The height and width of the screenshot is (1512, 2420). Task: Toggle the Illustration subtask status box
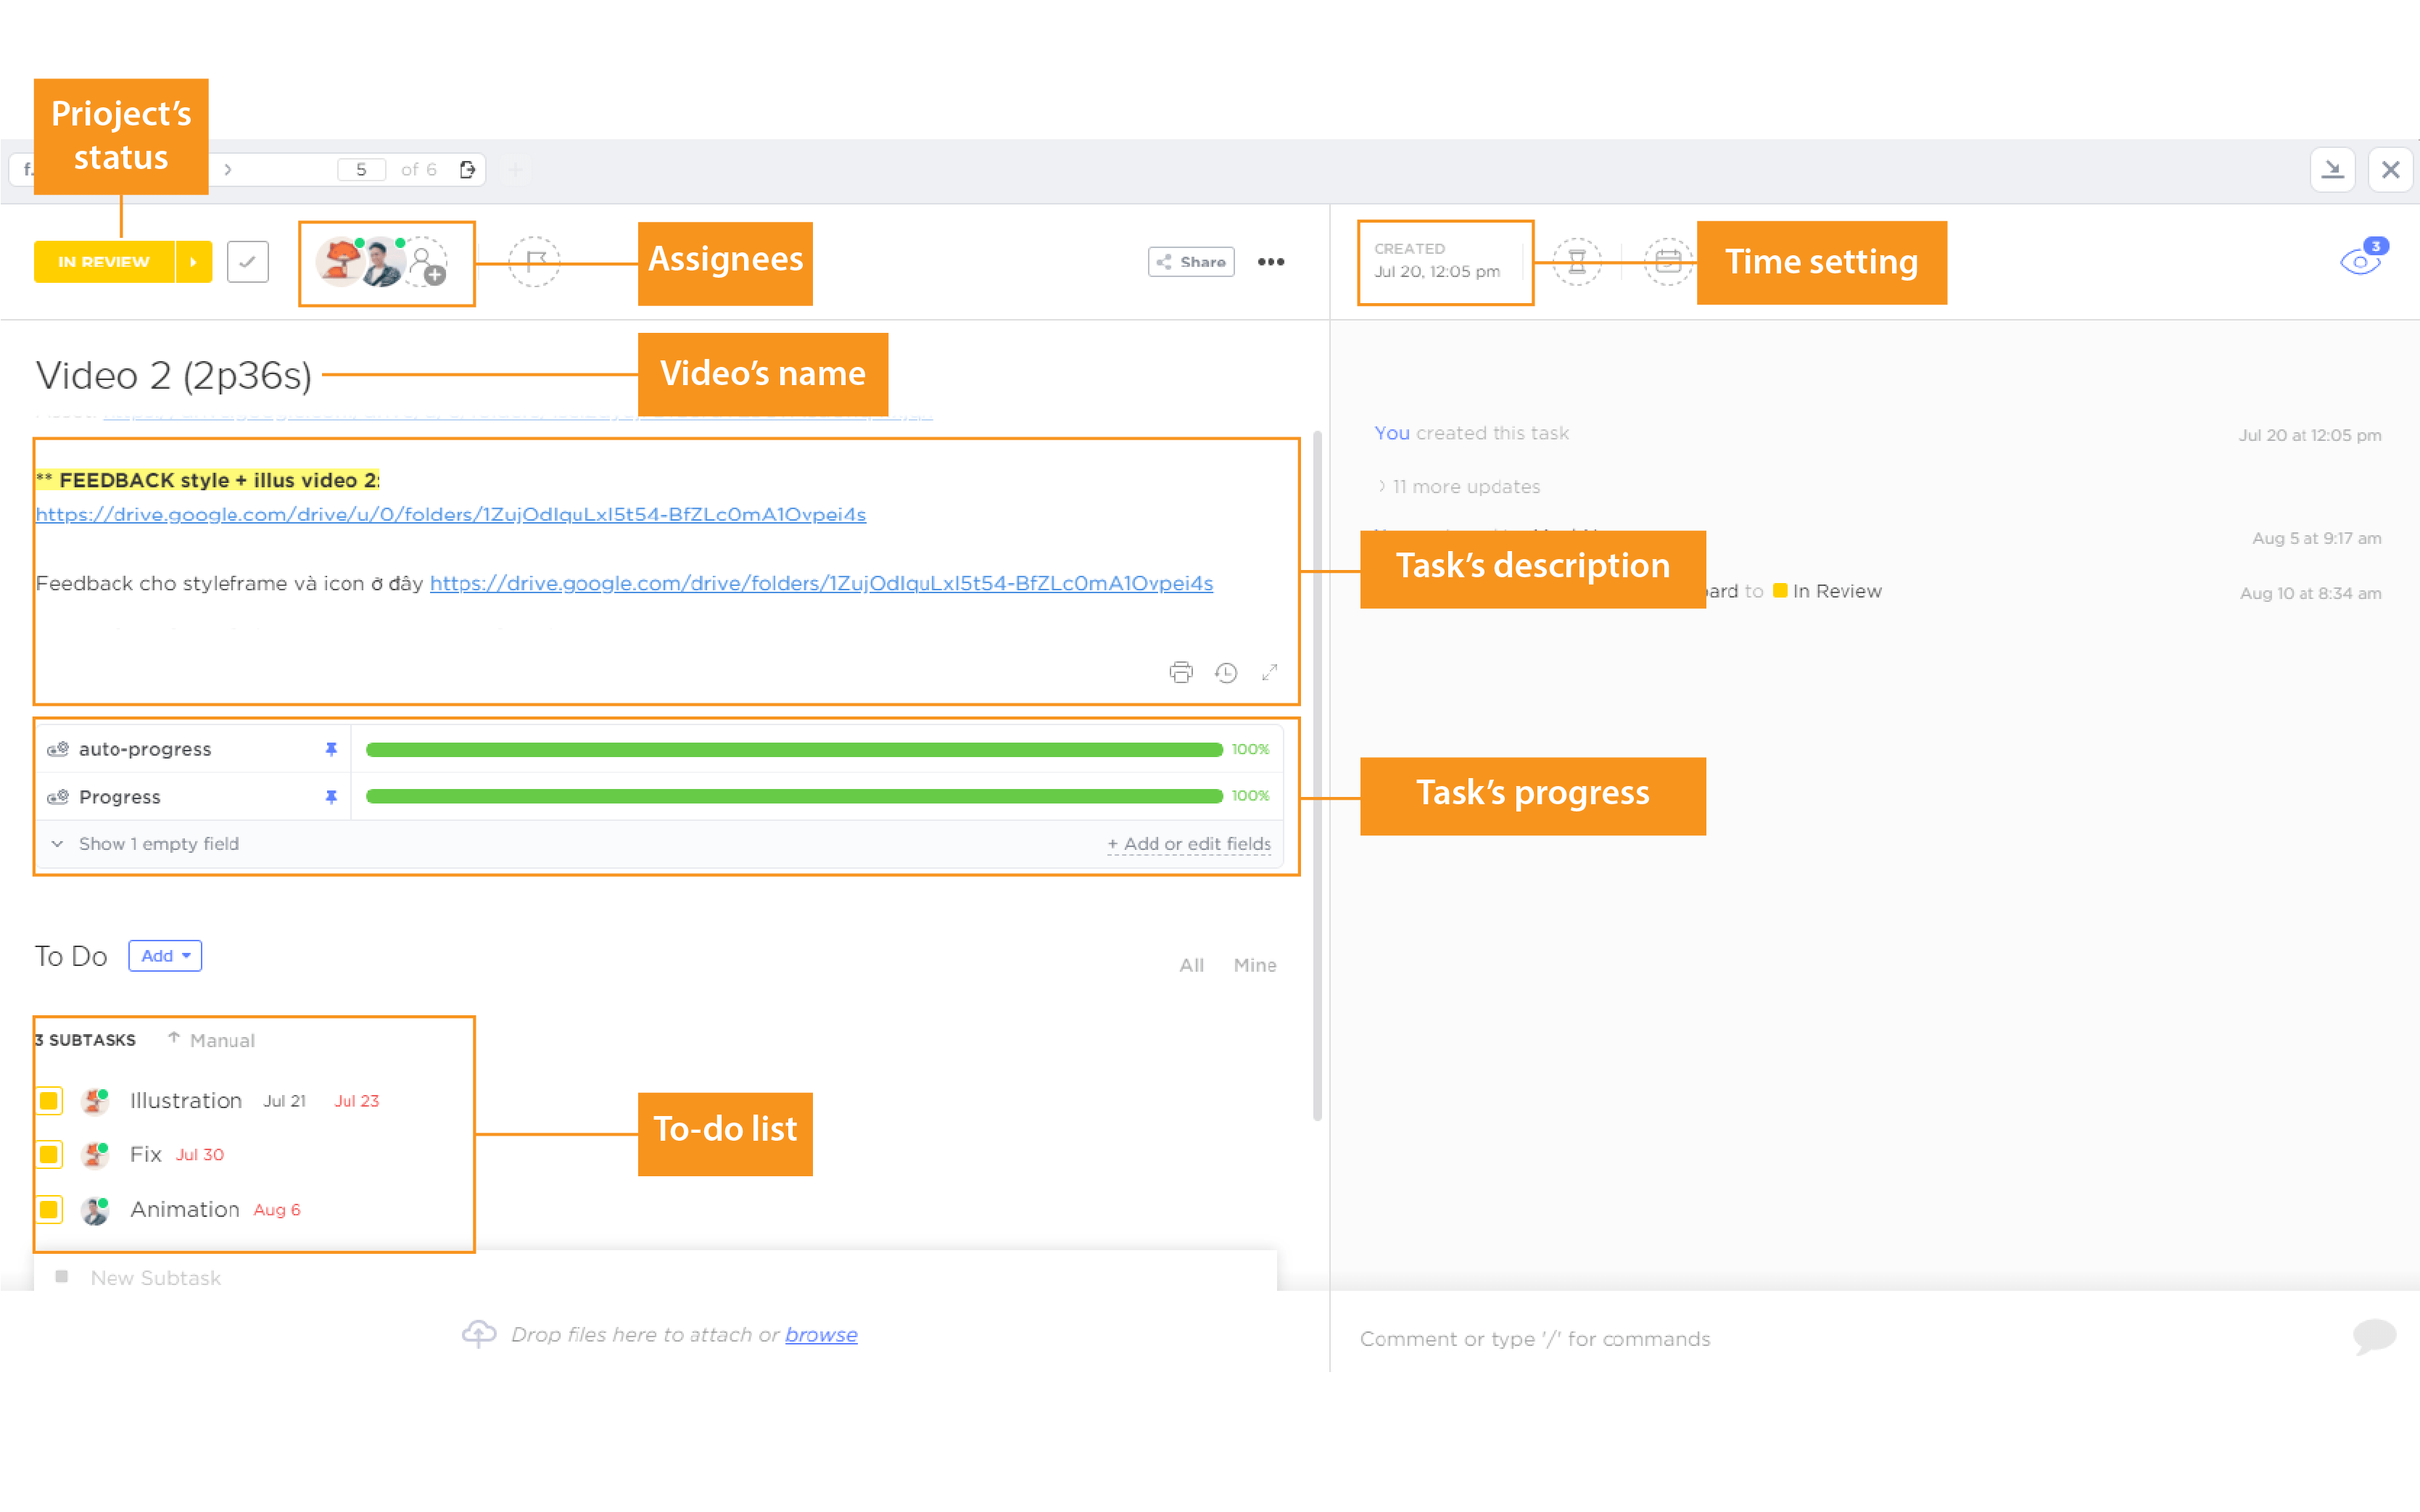(x=49, y=1101)
